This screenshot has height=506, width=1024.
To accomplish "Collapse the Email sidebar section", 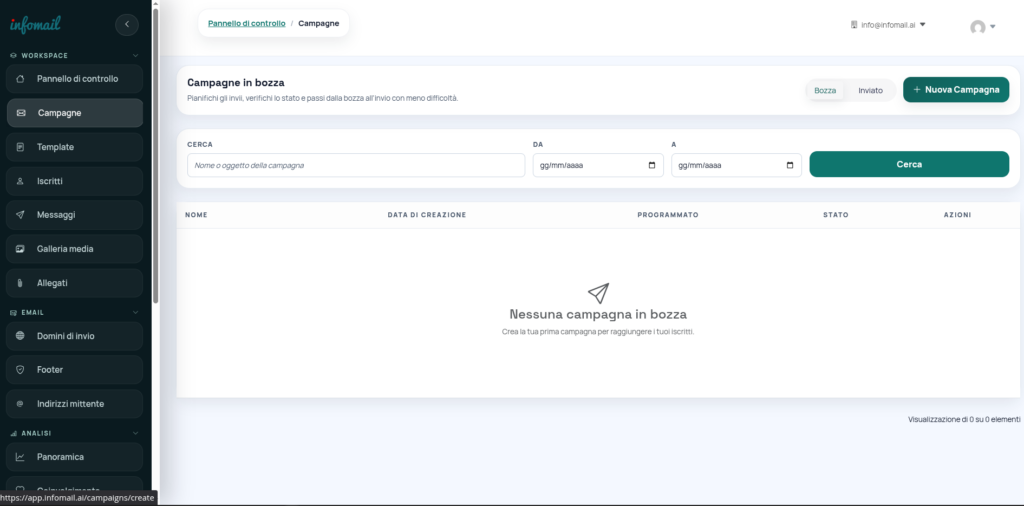I will tap(135, 312).
